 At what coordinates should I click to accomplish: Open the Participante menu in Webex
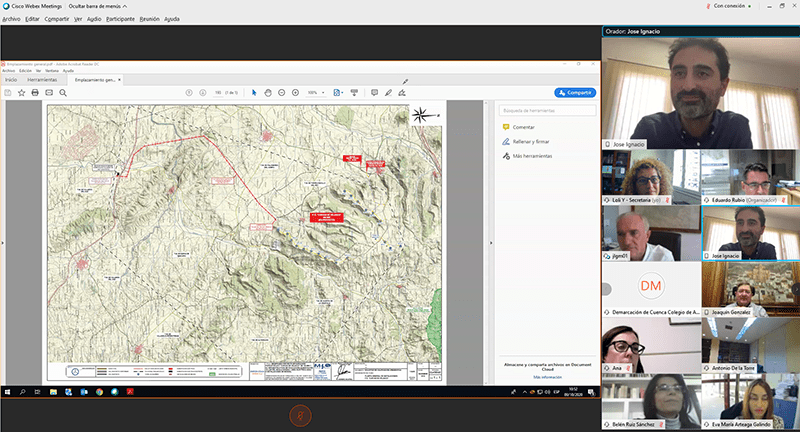pos(120,19)
